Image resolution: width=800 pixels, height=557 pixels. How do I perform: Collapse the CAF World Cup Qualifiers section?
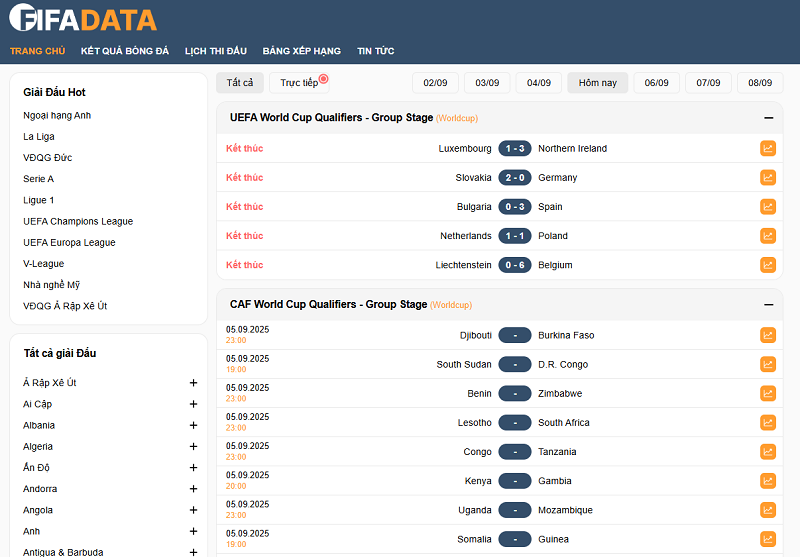click(768, 305)
